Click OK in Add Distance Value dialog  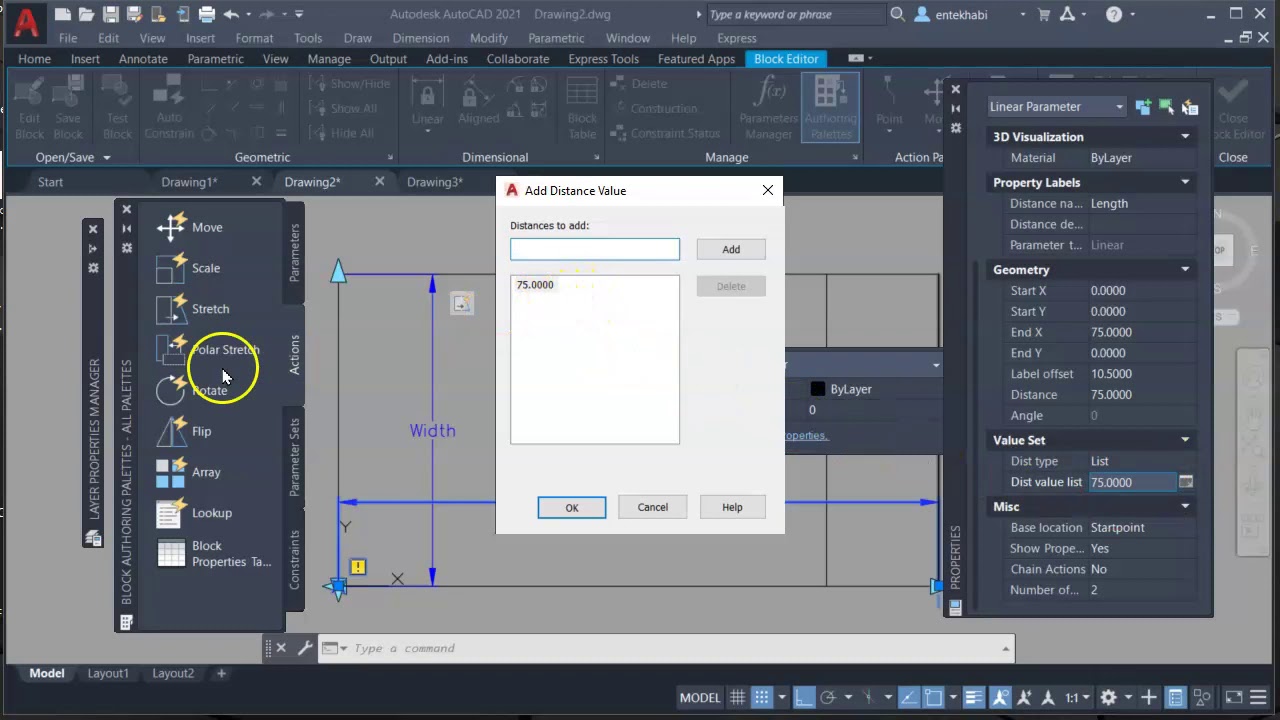tap(572, 507)
